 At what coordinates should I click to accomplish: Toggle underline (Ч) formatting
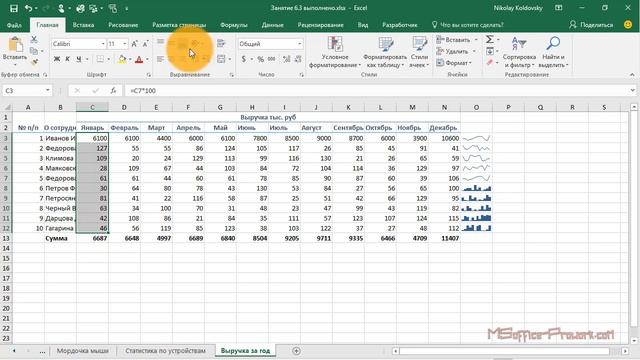78,59
